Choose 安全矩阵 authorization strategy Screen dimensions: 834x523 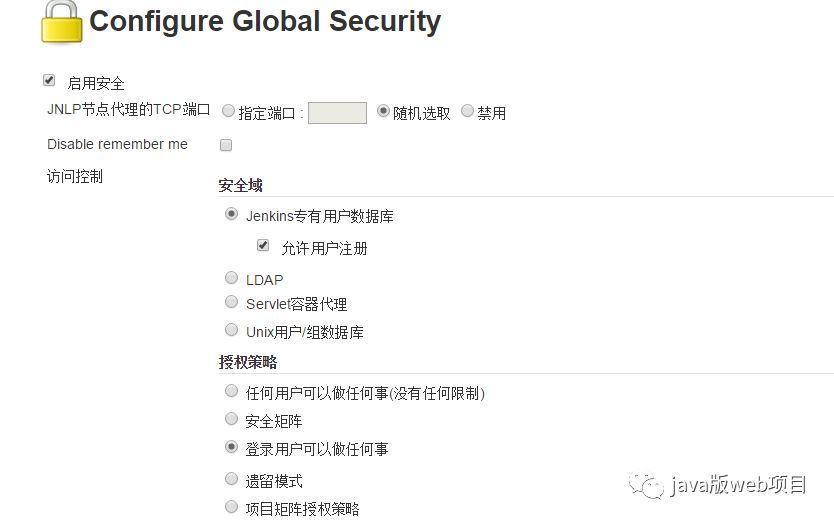click(232, 419)
